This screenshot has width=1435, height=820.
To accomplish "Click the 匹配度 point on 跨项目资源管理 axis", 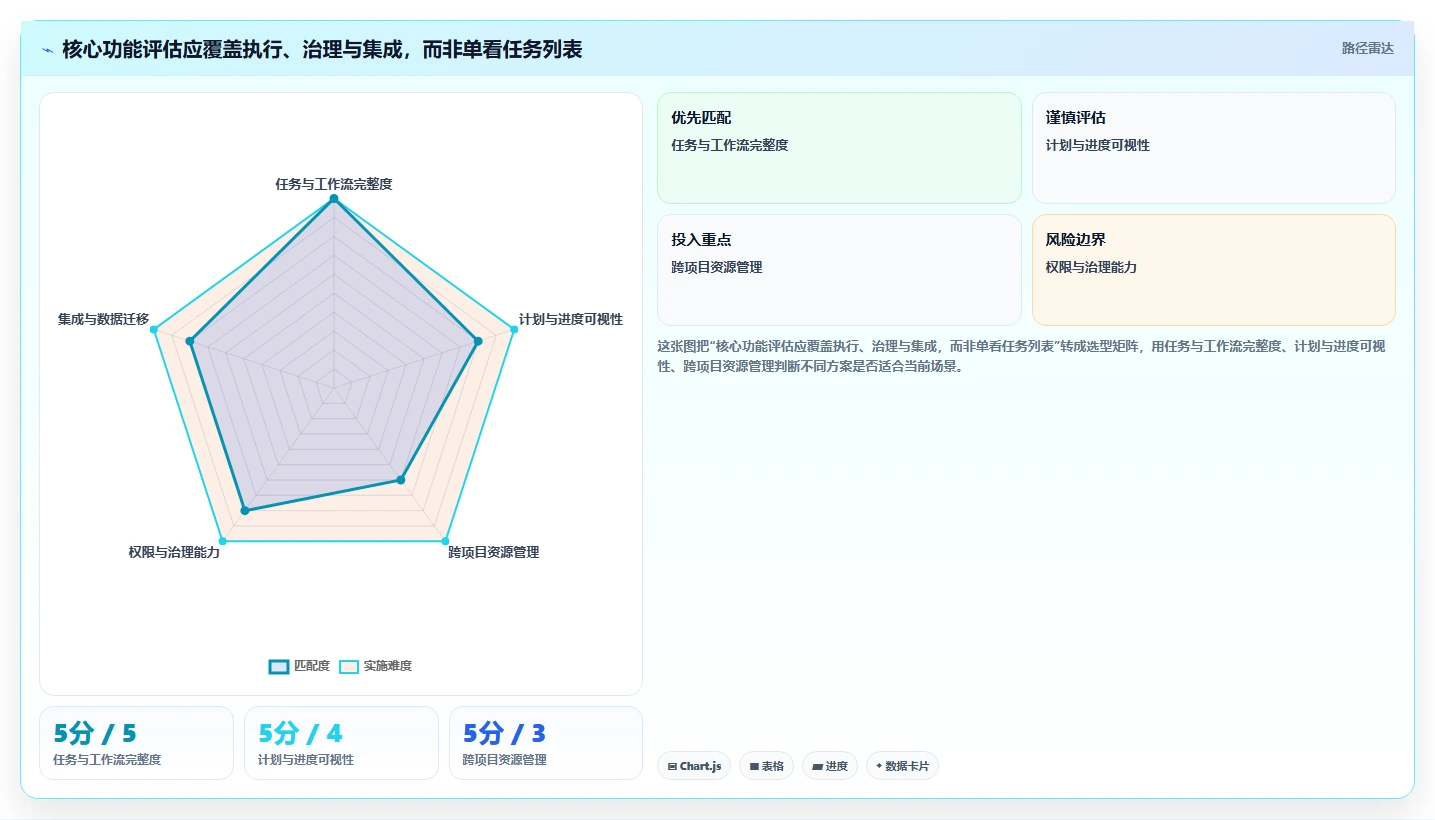I will (x=401, y=480).
